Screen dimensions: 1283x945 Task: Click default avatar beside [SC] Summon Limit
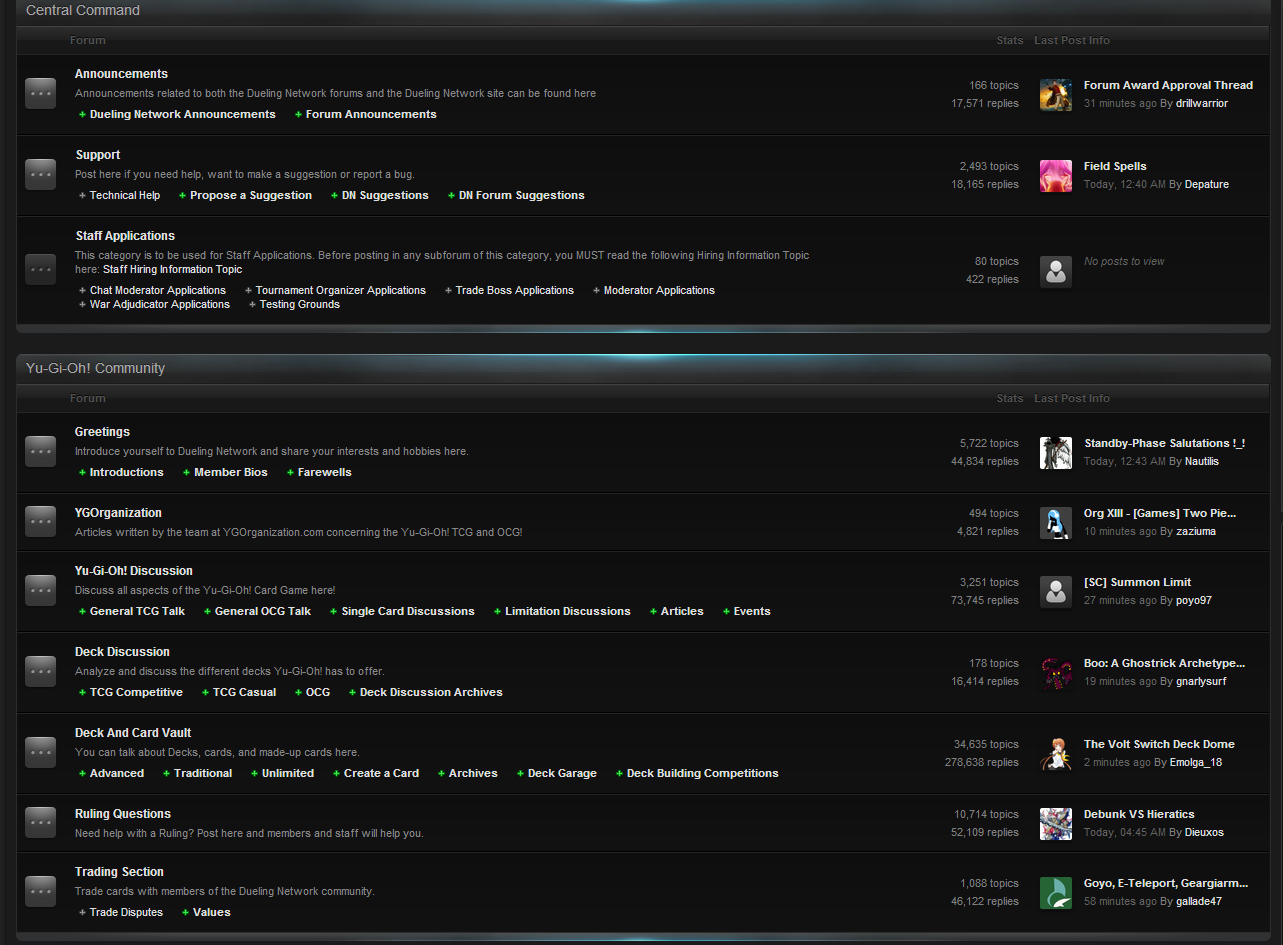(x=1056, y=592)
